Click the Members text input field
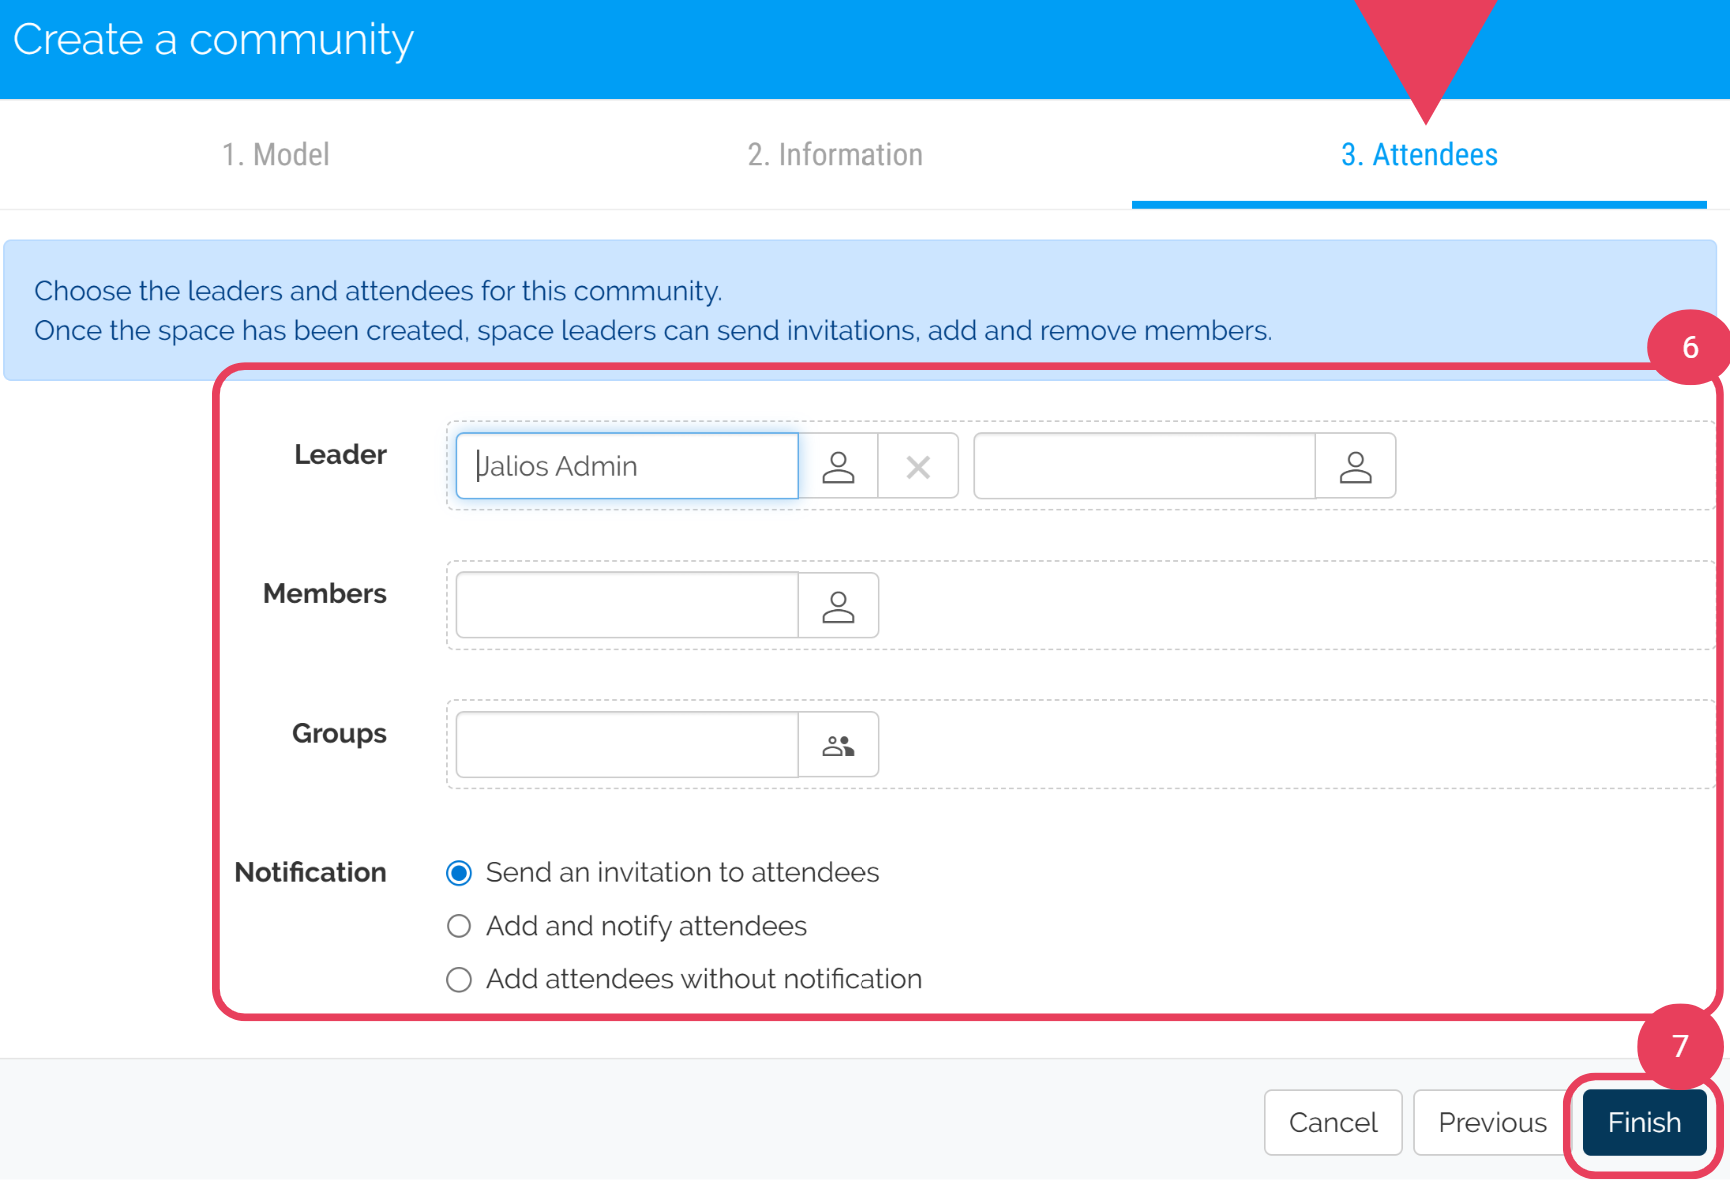1730x1187 pixels. (x=627, y=606)
